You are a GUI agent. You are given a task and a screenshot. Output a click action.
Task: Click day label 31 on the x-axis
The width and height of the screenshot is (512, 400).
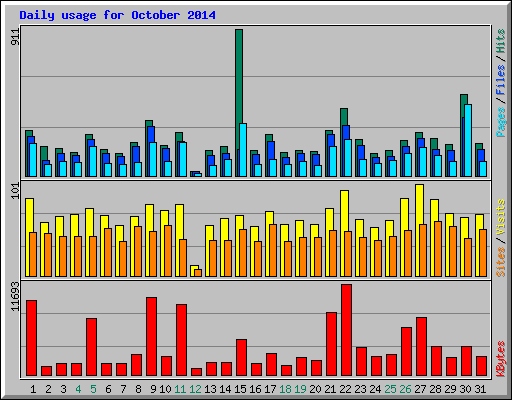480,389
